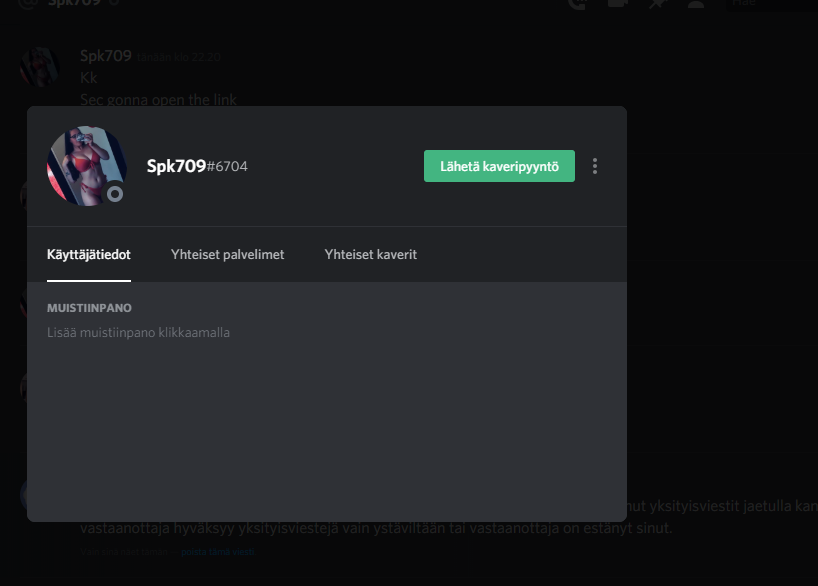Click the offline status indicator on the avatar

point(115,194)
